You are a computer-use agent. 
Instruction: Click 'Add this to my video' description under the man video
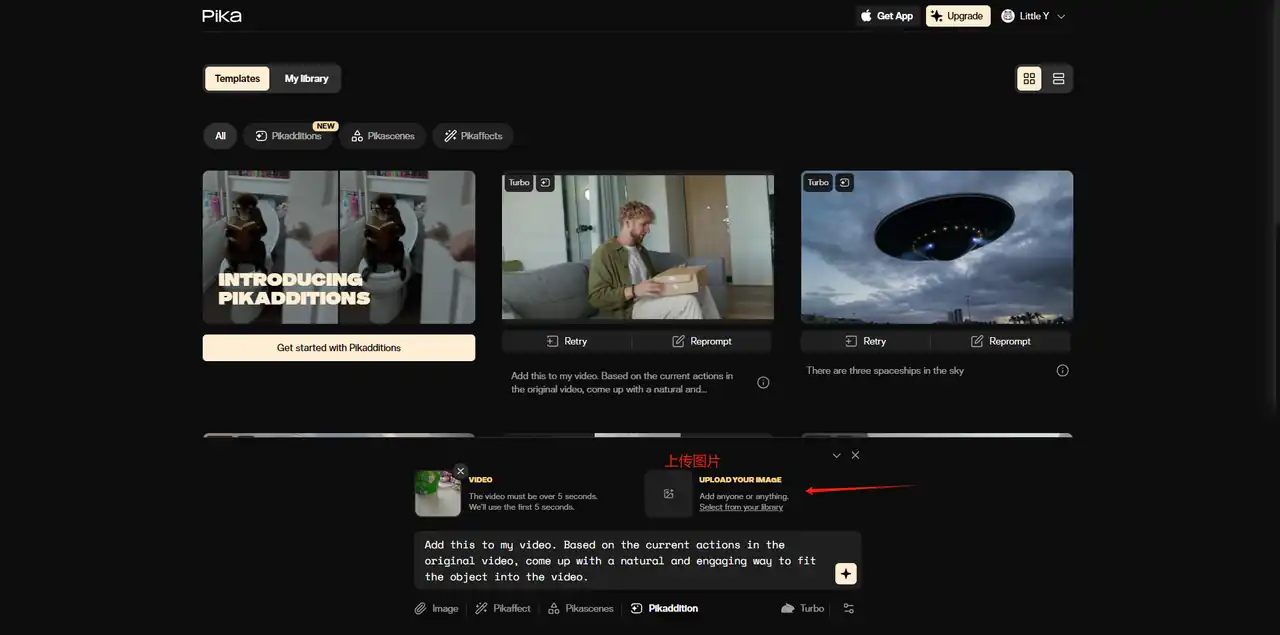pos(622,383)
